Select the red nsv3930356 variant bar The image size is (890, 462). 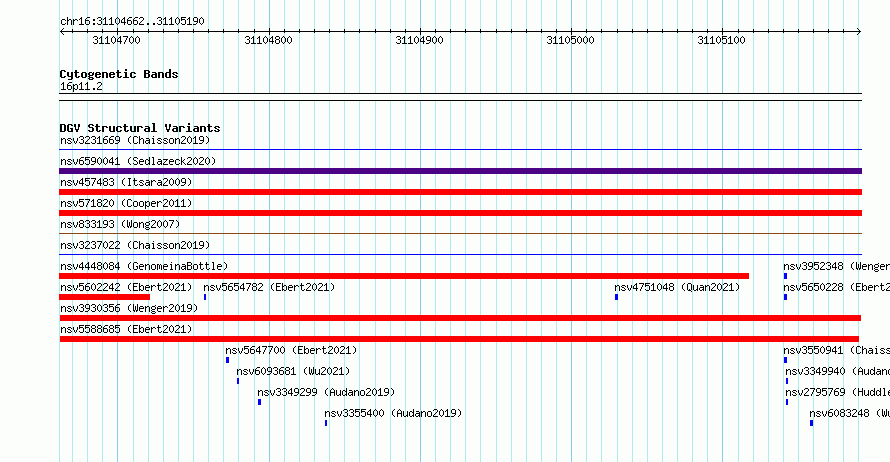coord(460,318)
